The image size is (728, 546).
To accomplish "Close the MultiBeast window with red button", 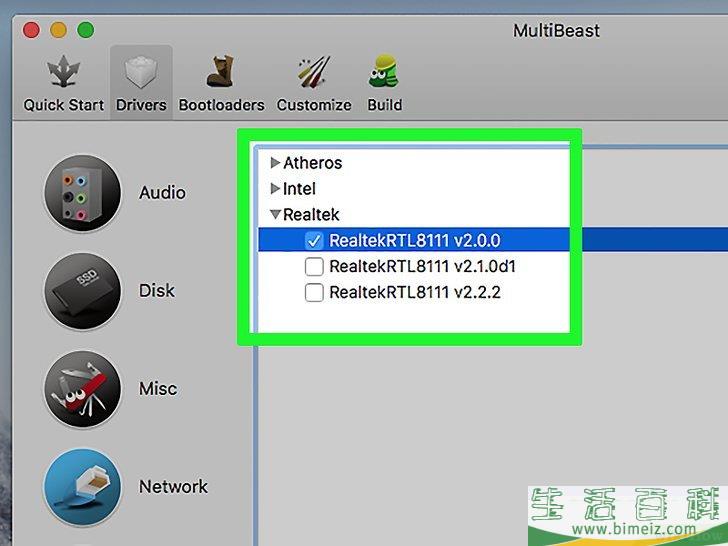I will click(31, 31).
